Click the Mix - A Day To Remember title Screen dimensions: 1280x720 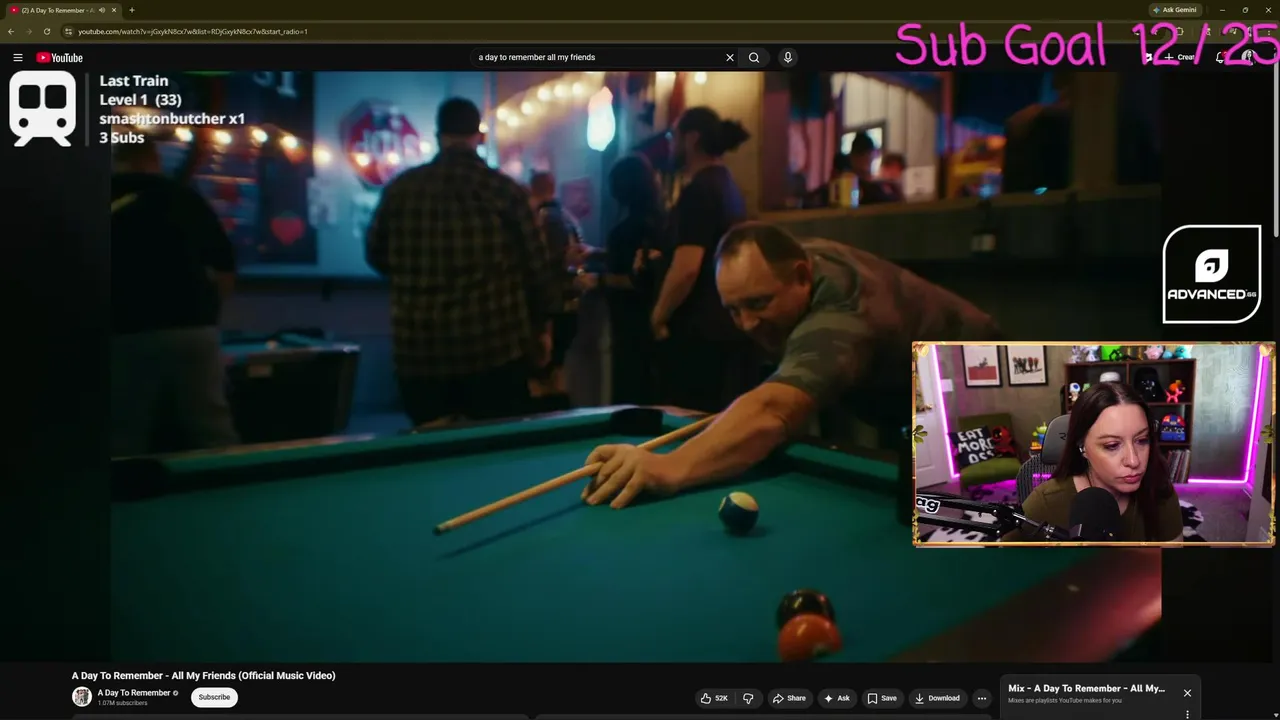point(1086,688)
